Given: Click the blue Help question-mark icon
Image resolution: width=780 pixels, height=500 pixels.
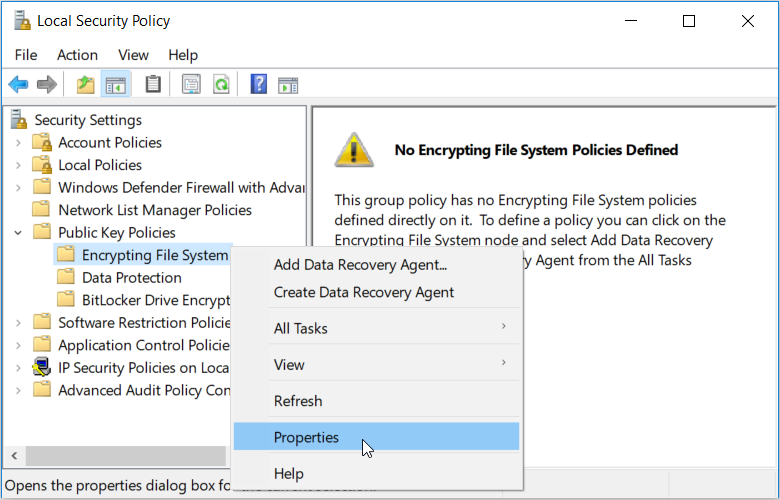Looking at the screenshot, I should point(259,85).
